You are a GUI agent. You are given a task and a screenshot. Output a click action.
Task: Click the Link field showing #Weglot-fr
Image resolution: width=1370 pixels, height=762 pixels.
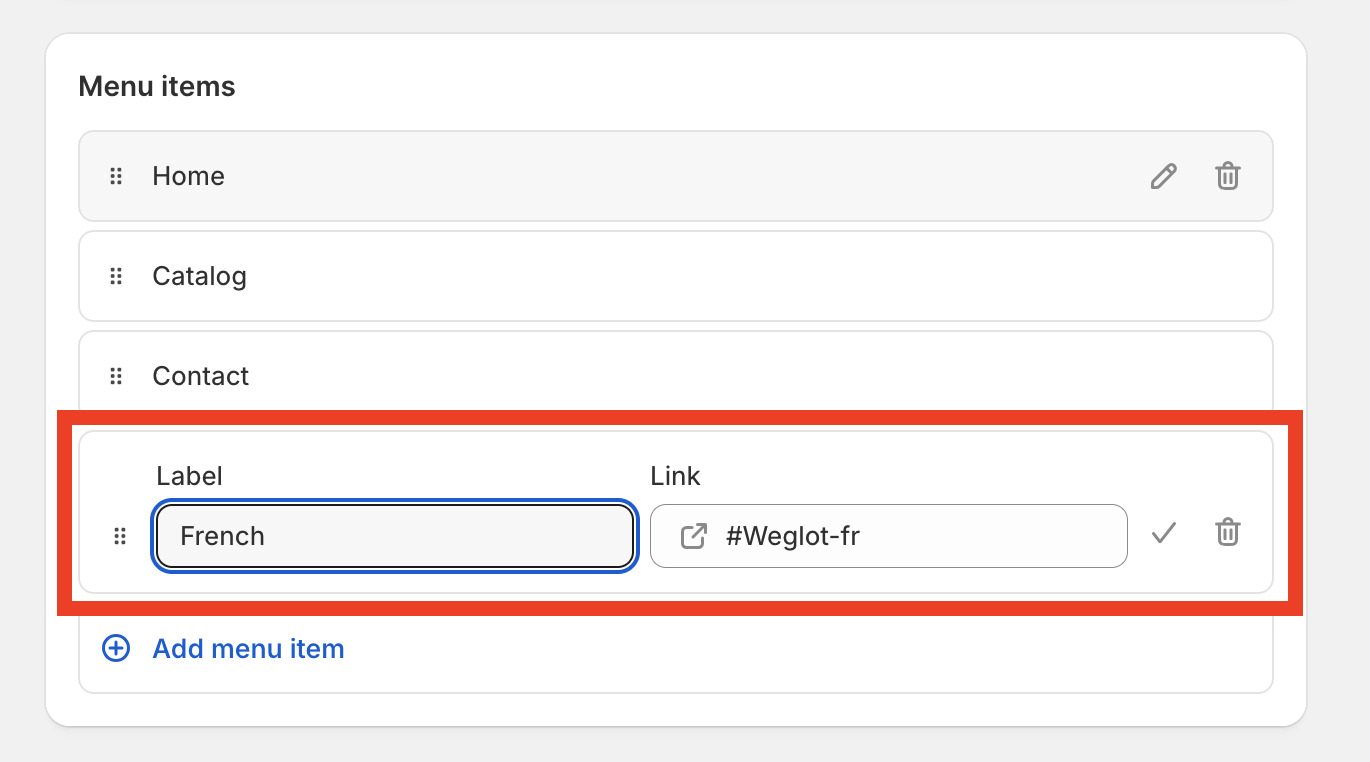click(889, 536)
